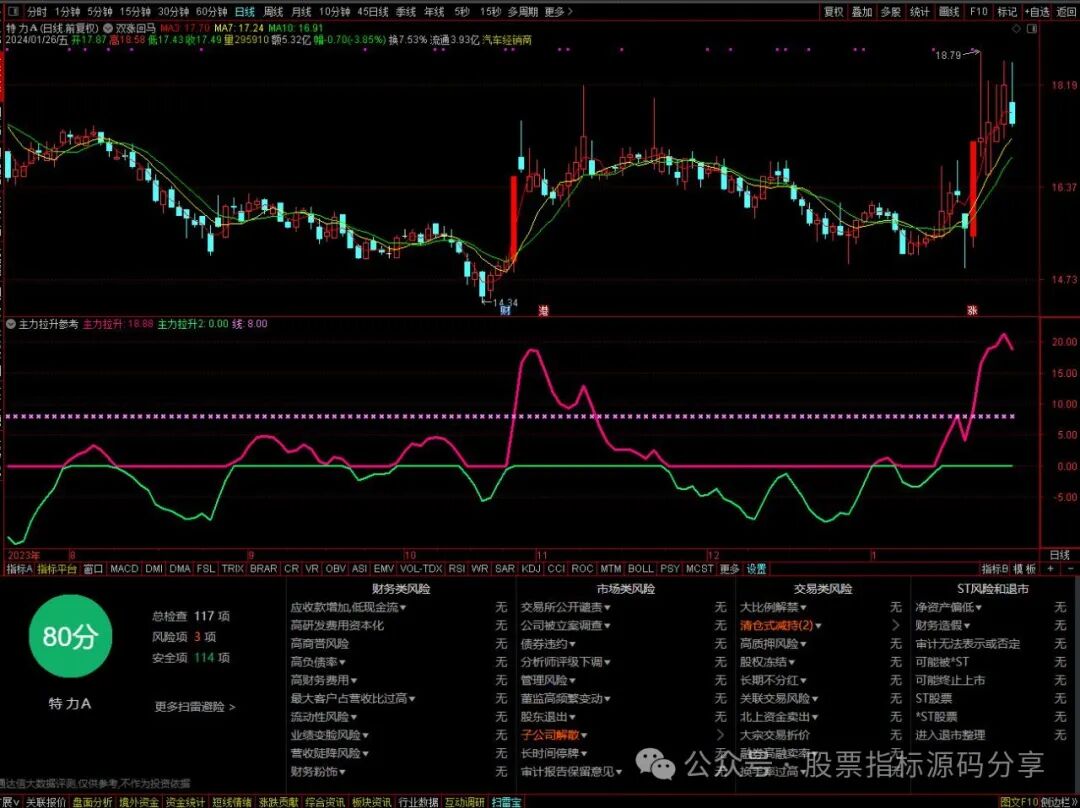1080x808 pixels.
Task: Open the 指标平台 tab
Action: (x=57, y=569)
